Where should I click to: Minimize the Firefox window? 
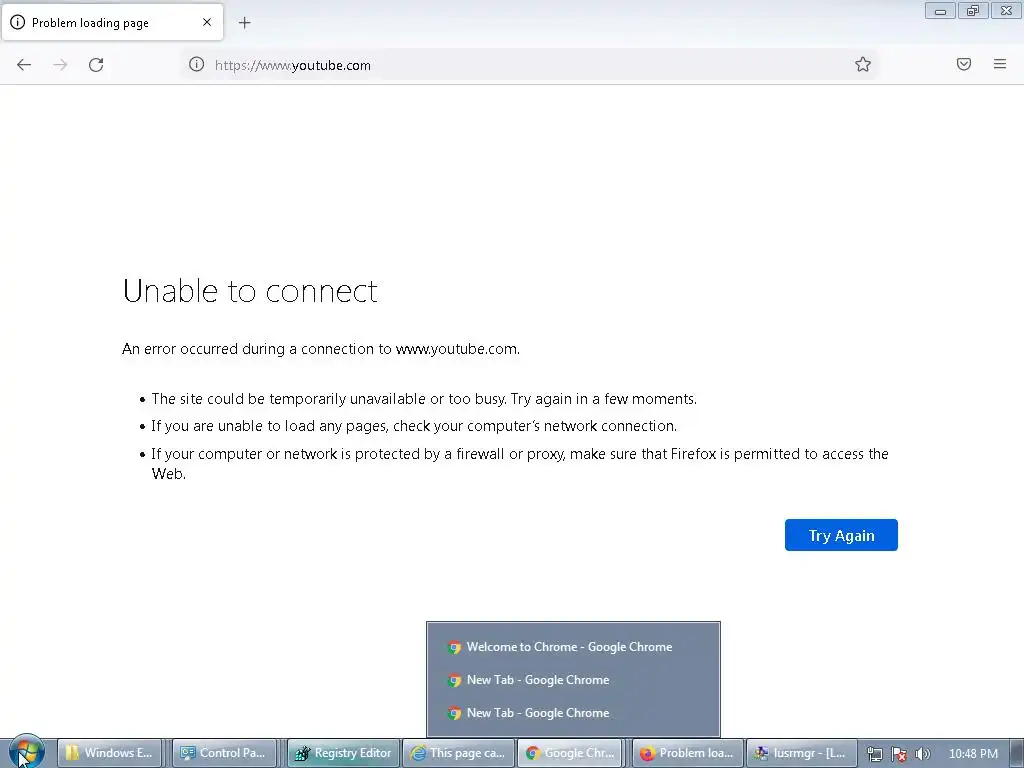(x=940, y=11)
